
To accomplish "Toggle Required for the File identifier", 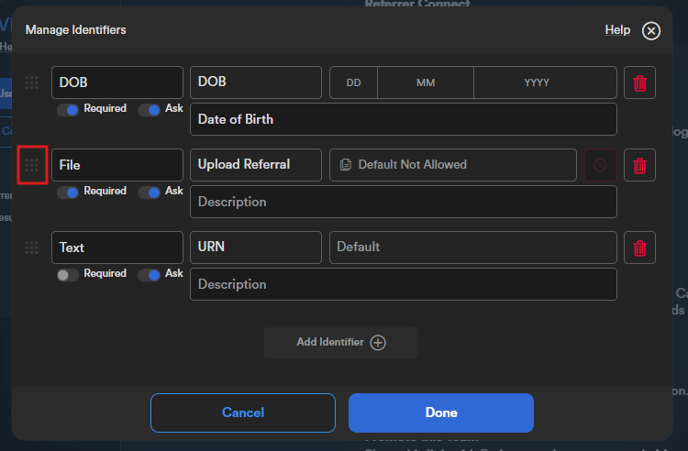I will (x=68, y=192).
